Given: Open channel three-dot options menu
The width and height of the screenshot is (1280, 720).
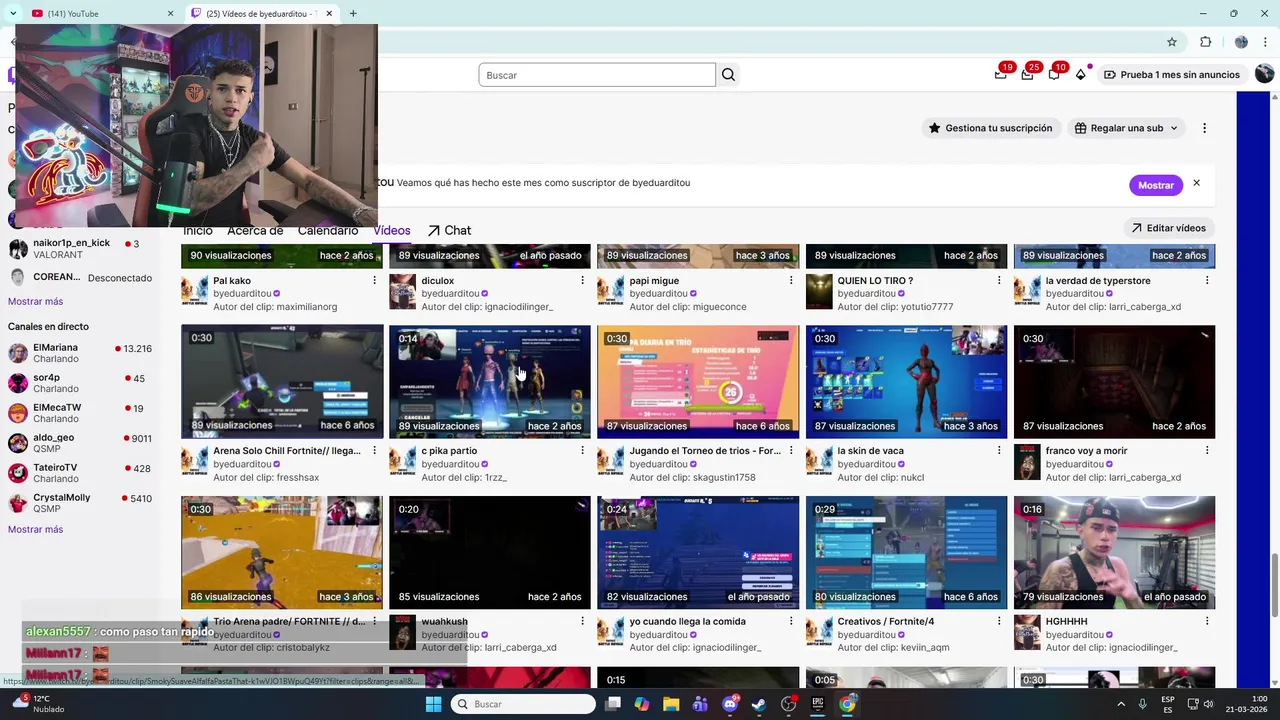Looking at the screenshot, I should point(1204,128).
